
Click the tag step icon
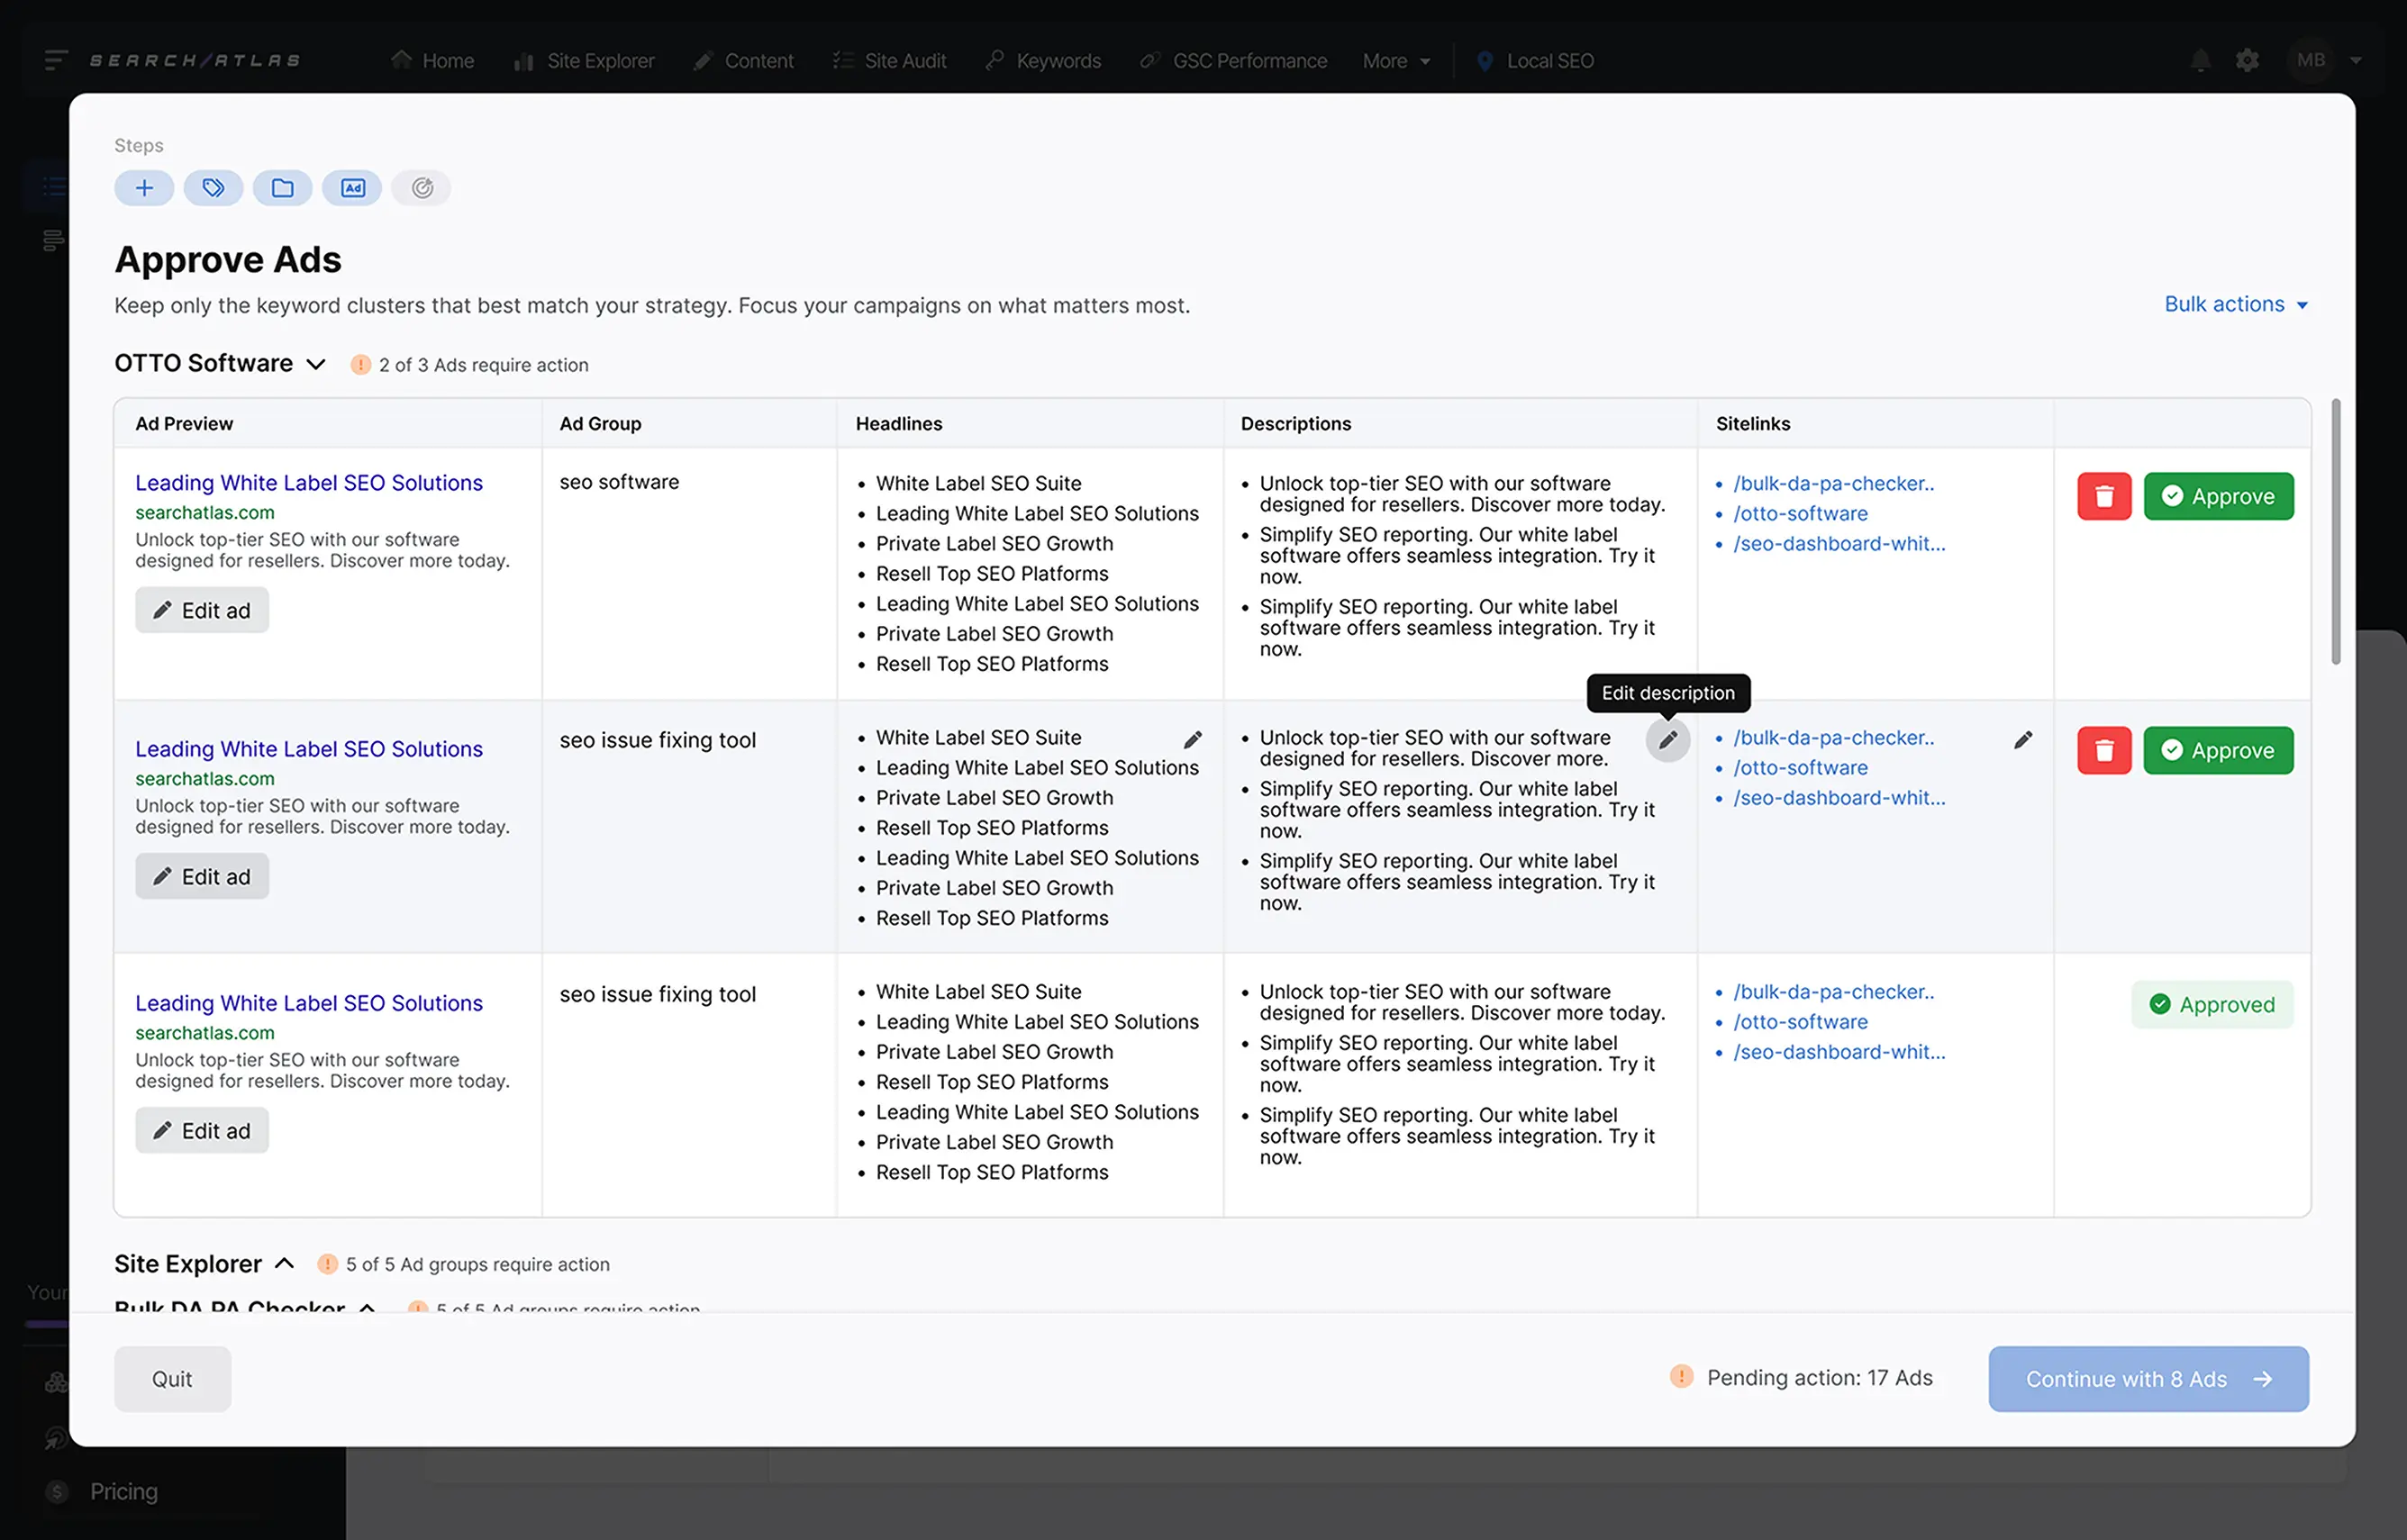point(213,188)
